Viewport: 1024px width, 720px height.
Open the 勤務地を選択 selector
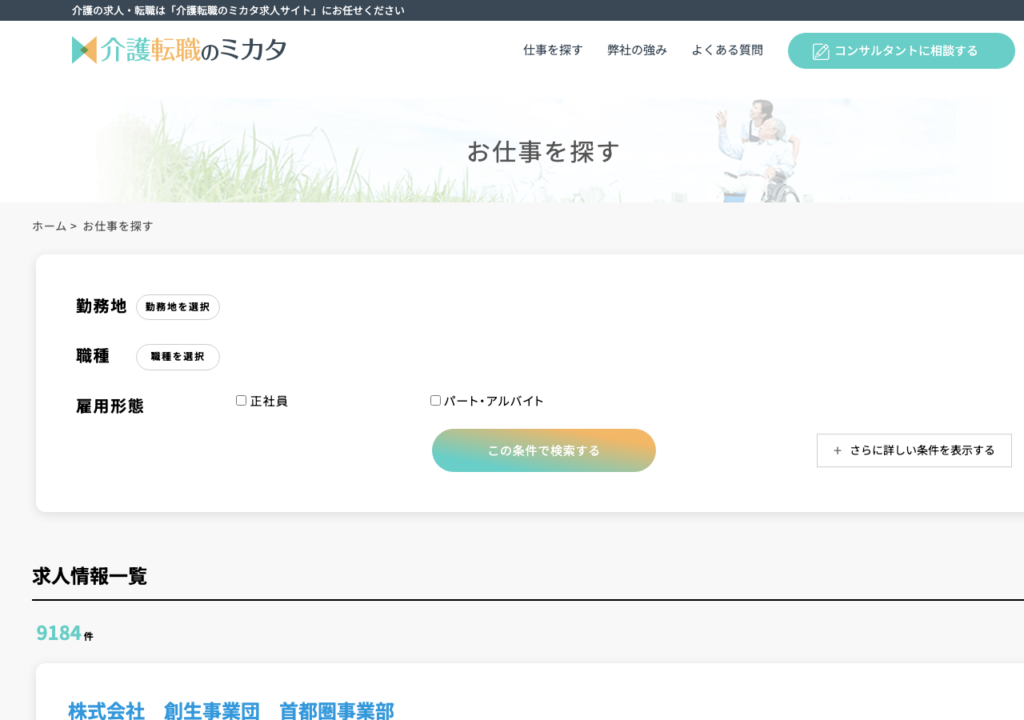point(178,307)
